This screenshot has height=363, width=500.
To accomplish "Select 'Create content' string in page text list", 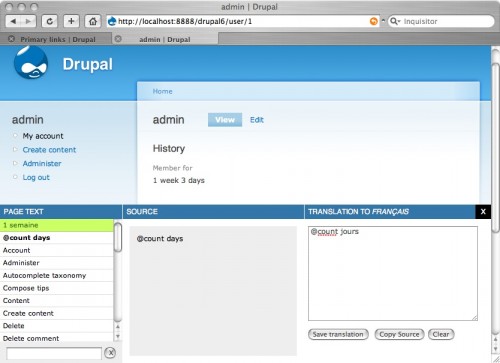I will tap(57, 313).
